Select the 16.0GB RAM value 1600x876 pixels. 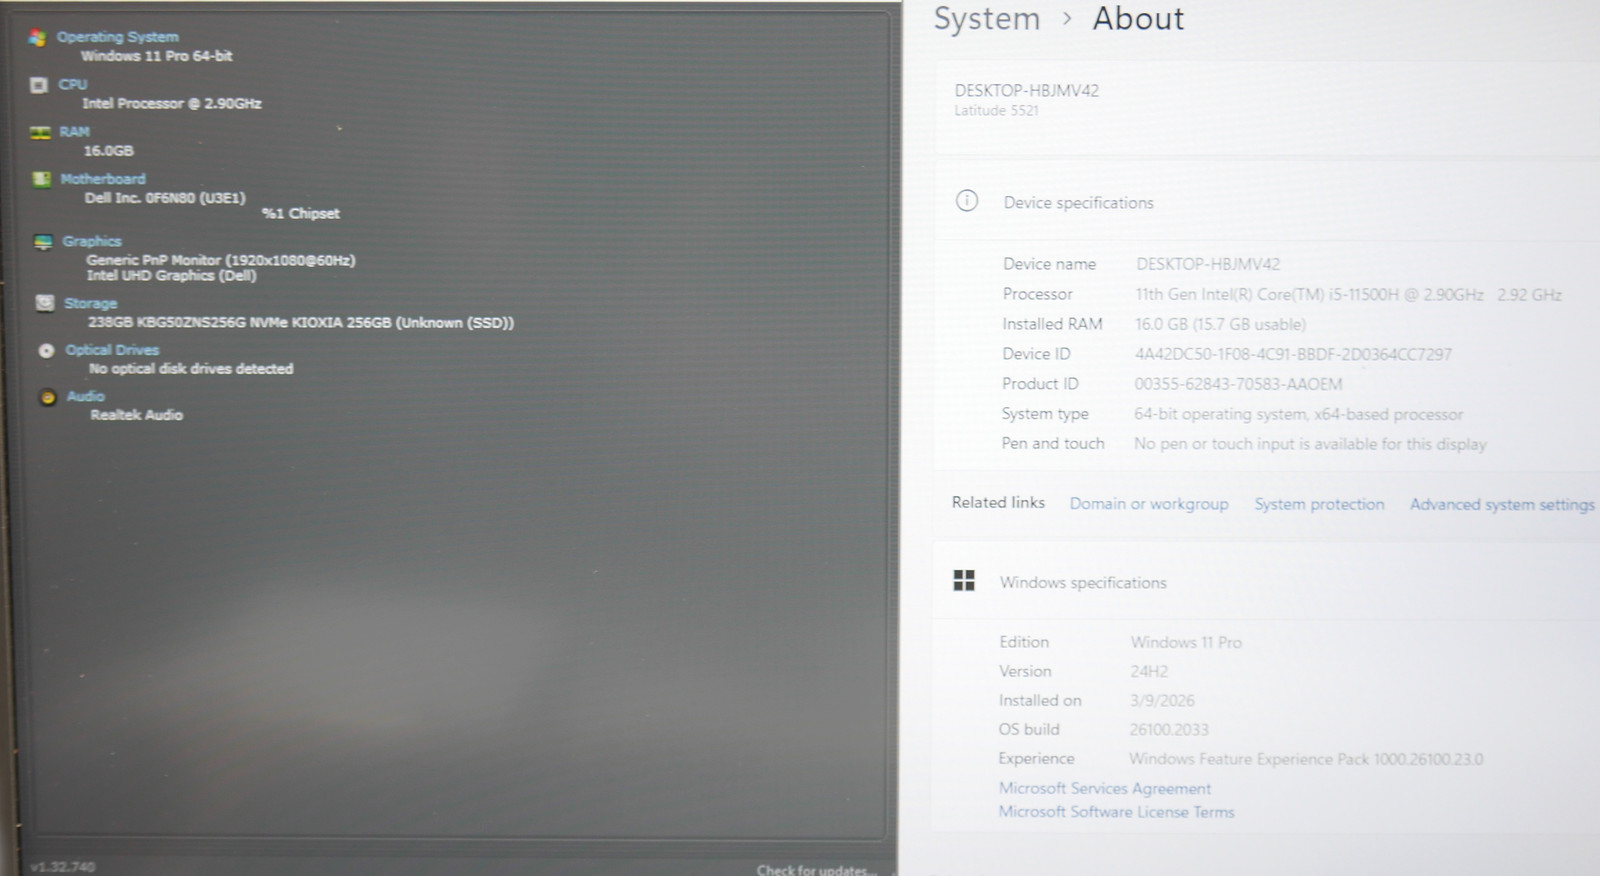[x=109, y=151]
